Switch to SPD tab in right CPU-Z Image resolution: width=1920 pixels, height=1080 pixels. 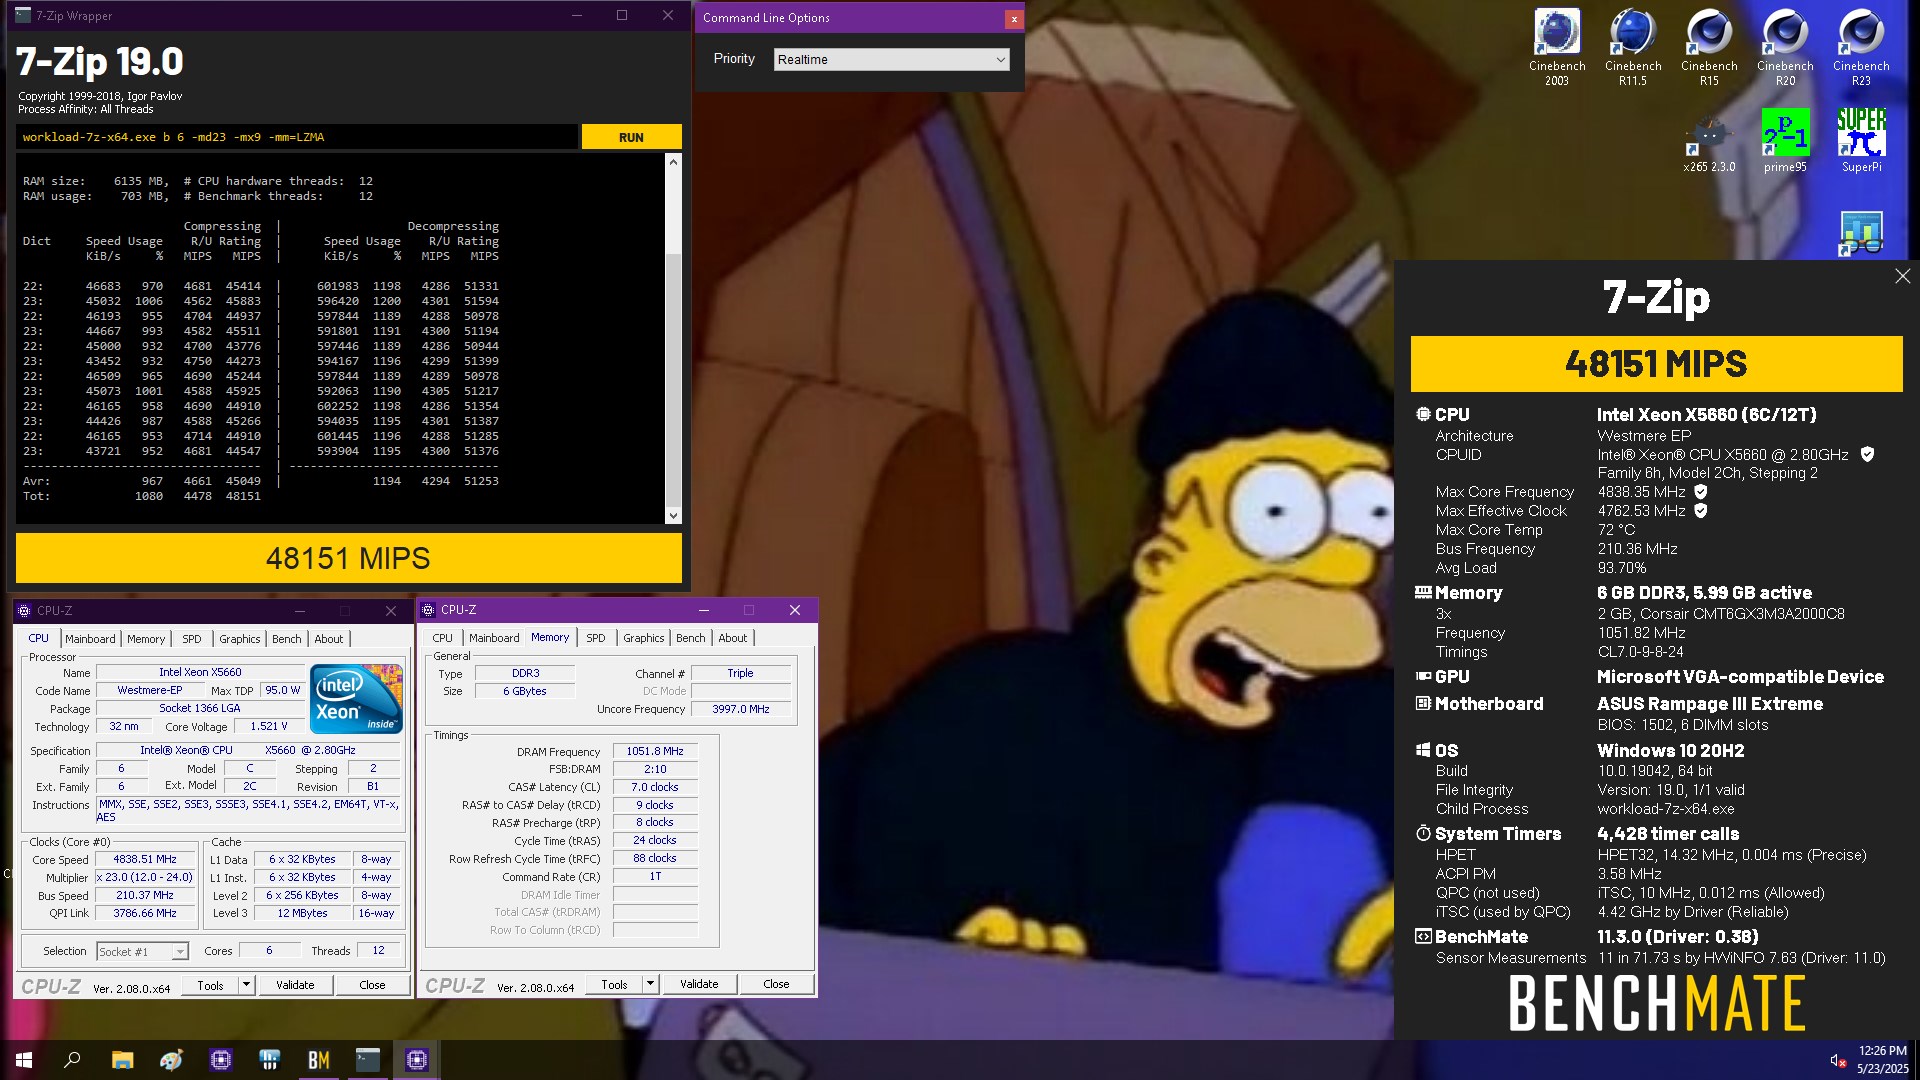pos(596,638)
